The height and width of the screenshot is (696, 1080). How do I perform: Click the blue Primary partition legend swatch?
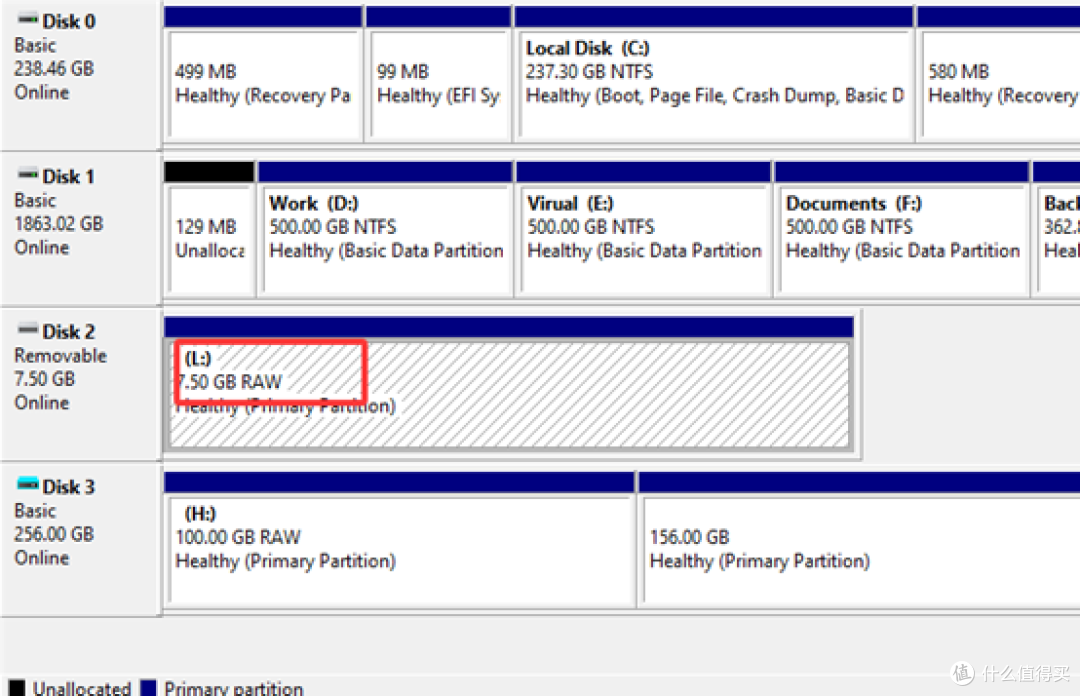[148, 688]
